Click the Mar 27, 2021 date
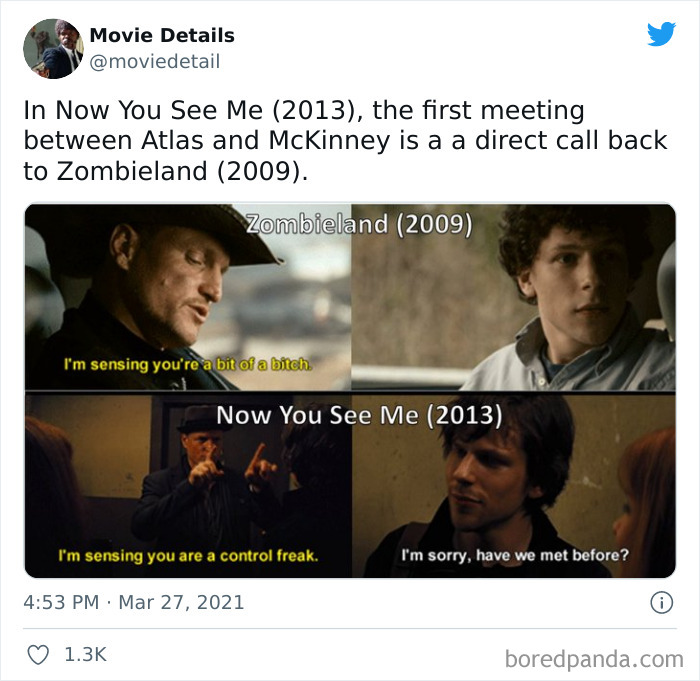700x681 pixels. (x=181, y=602)
